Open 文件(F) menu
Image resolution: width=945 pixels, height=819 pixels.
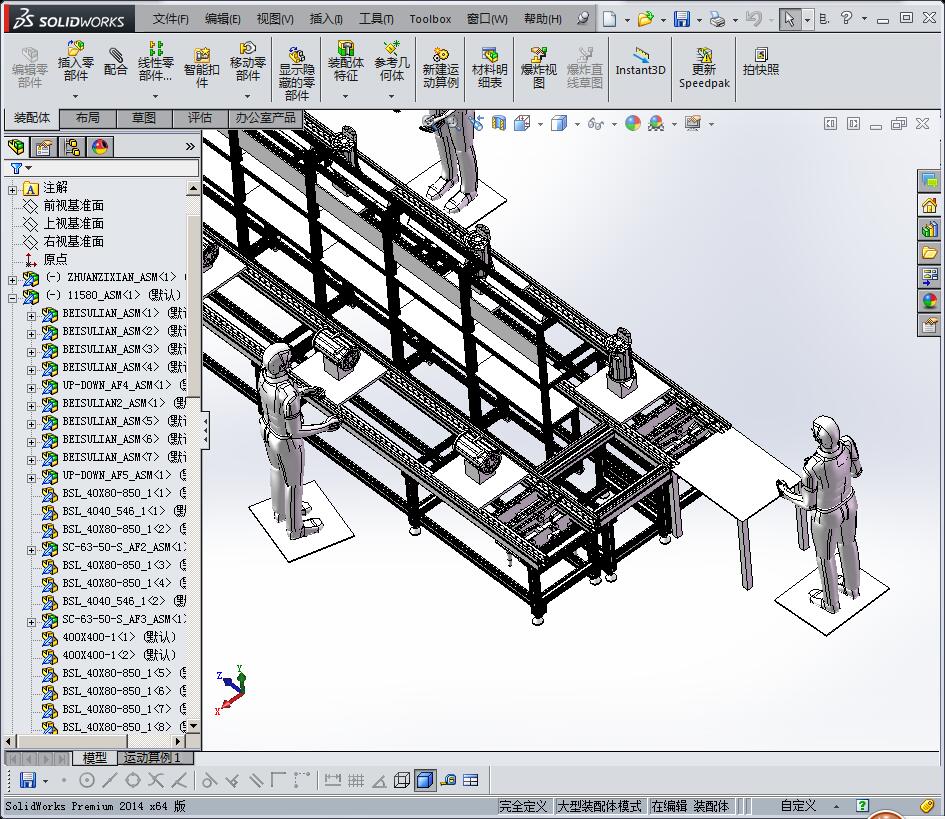coord(170,19)
